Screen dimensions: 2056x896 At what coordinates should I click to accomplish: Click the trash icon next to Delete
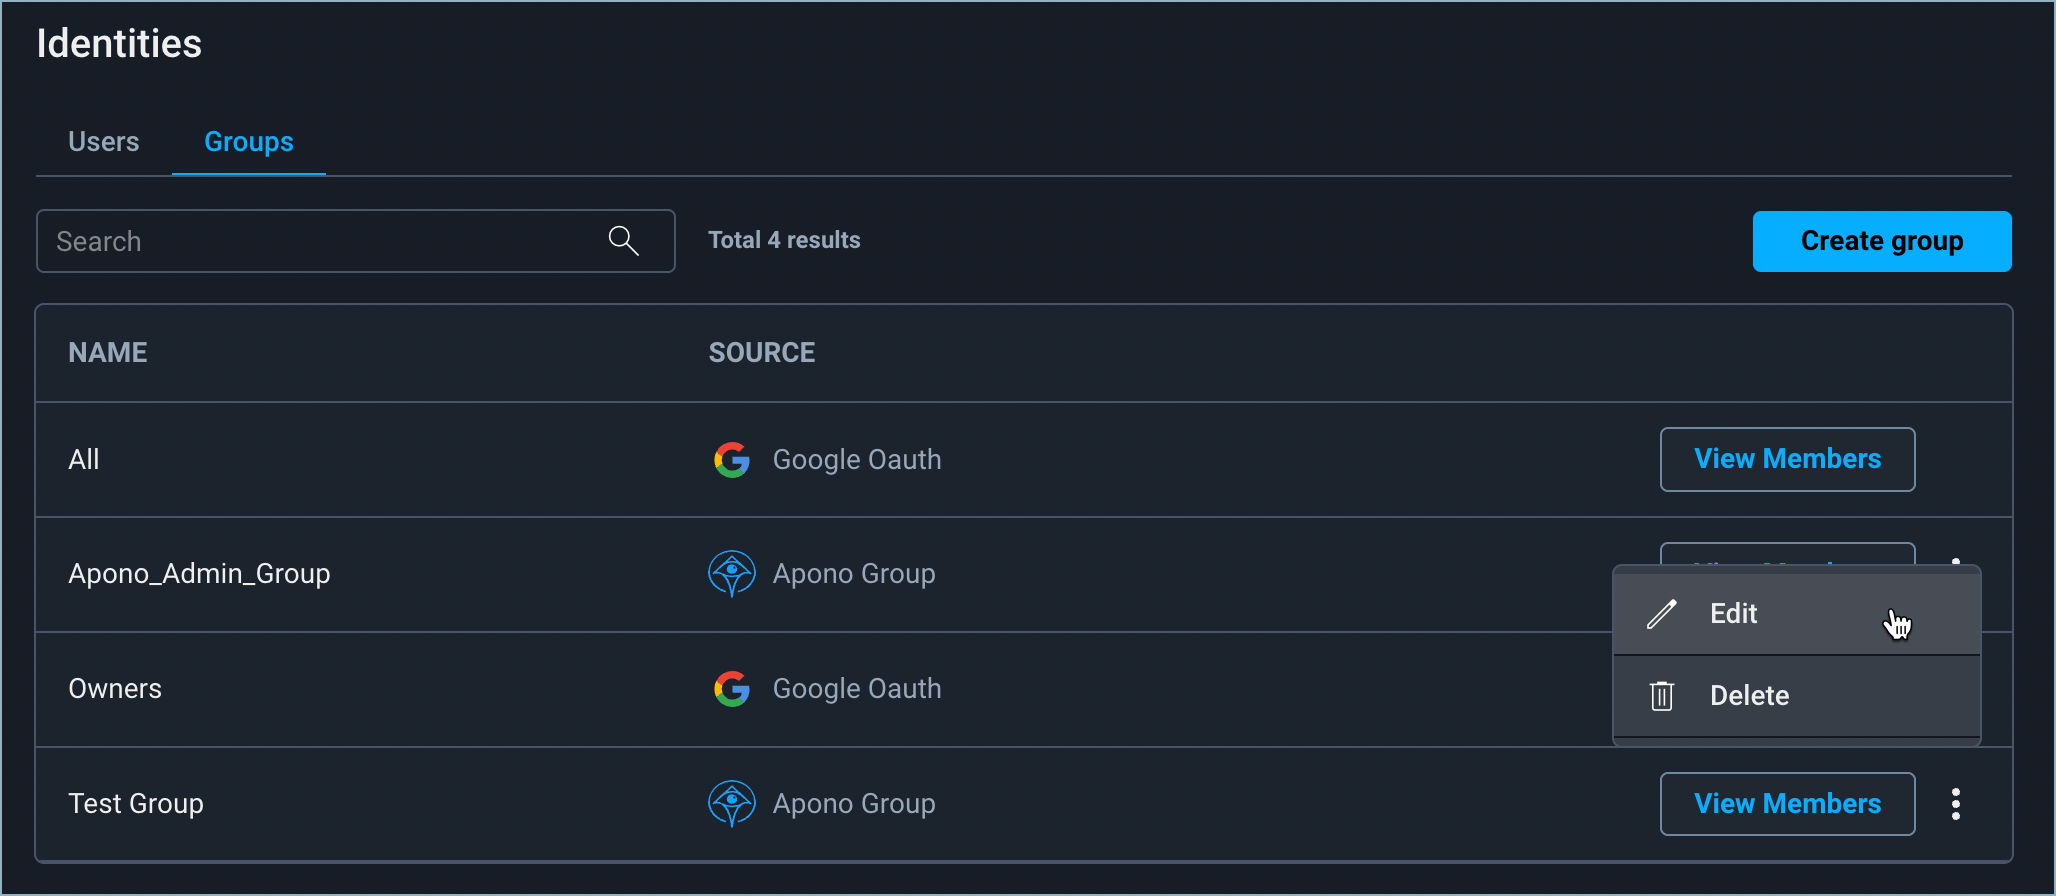tap(1662, 696)
